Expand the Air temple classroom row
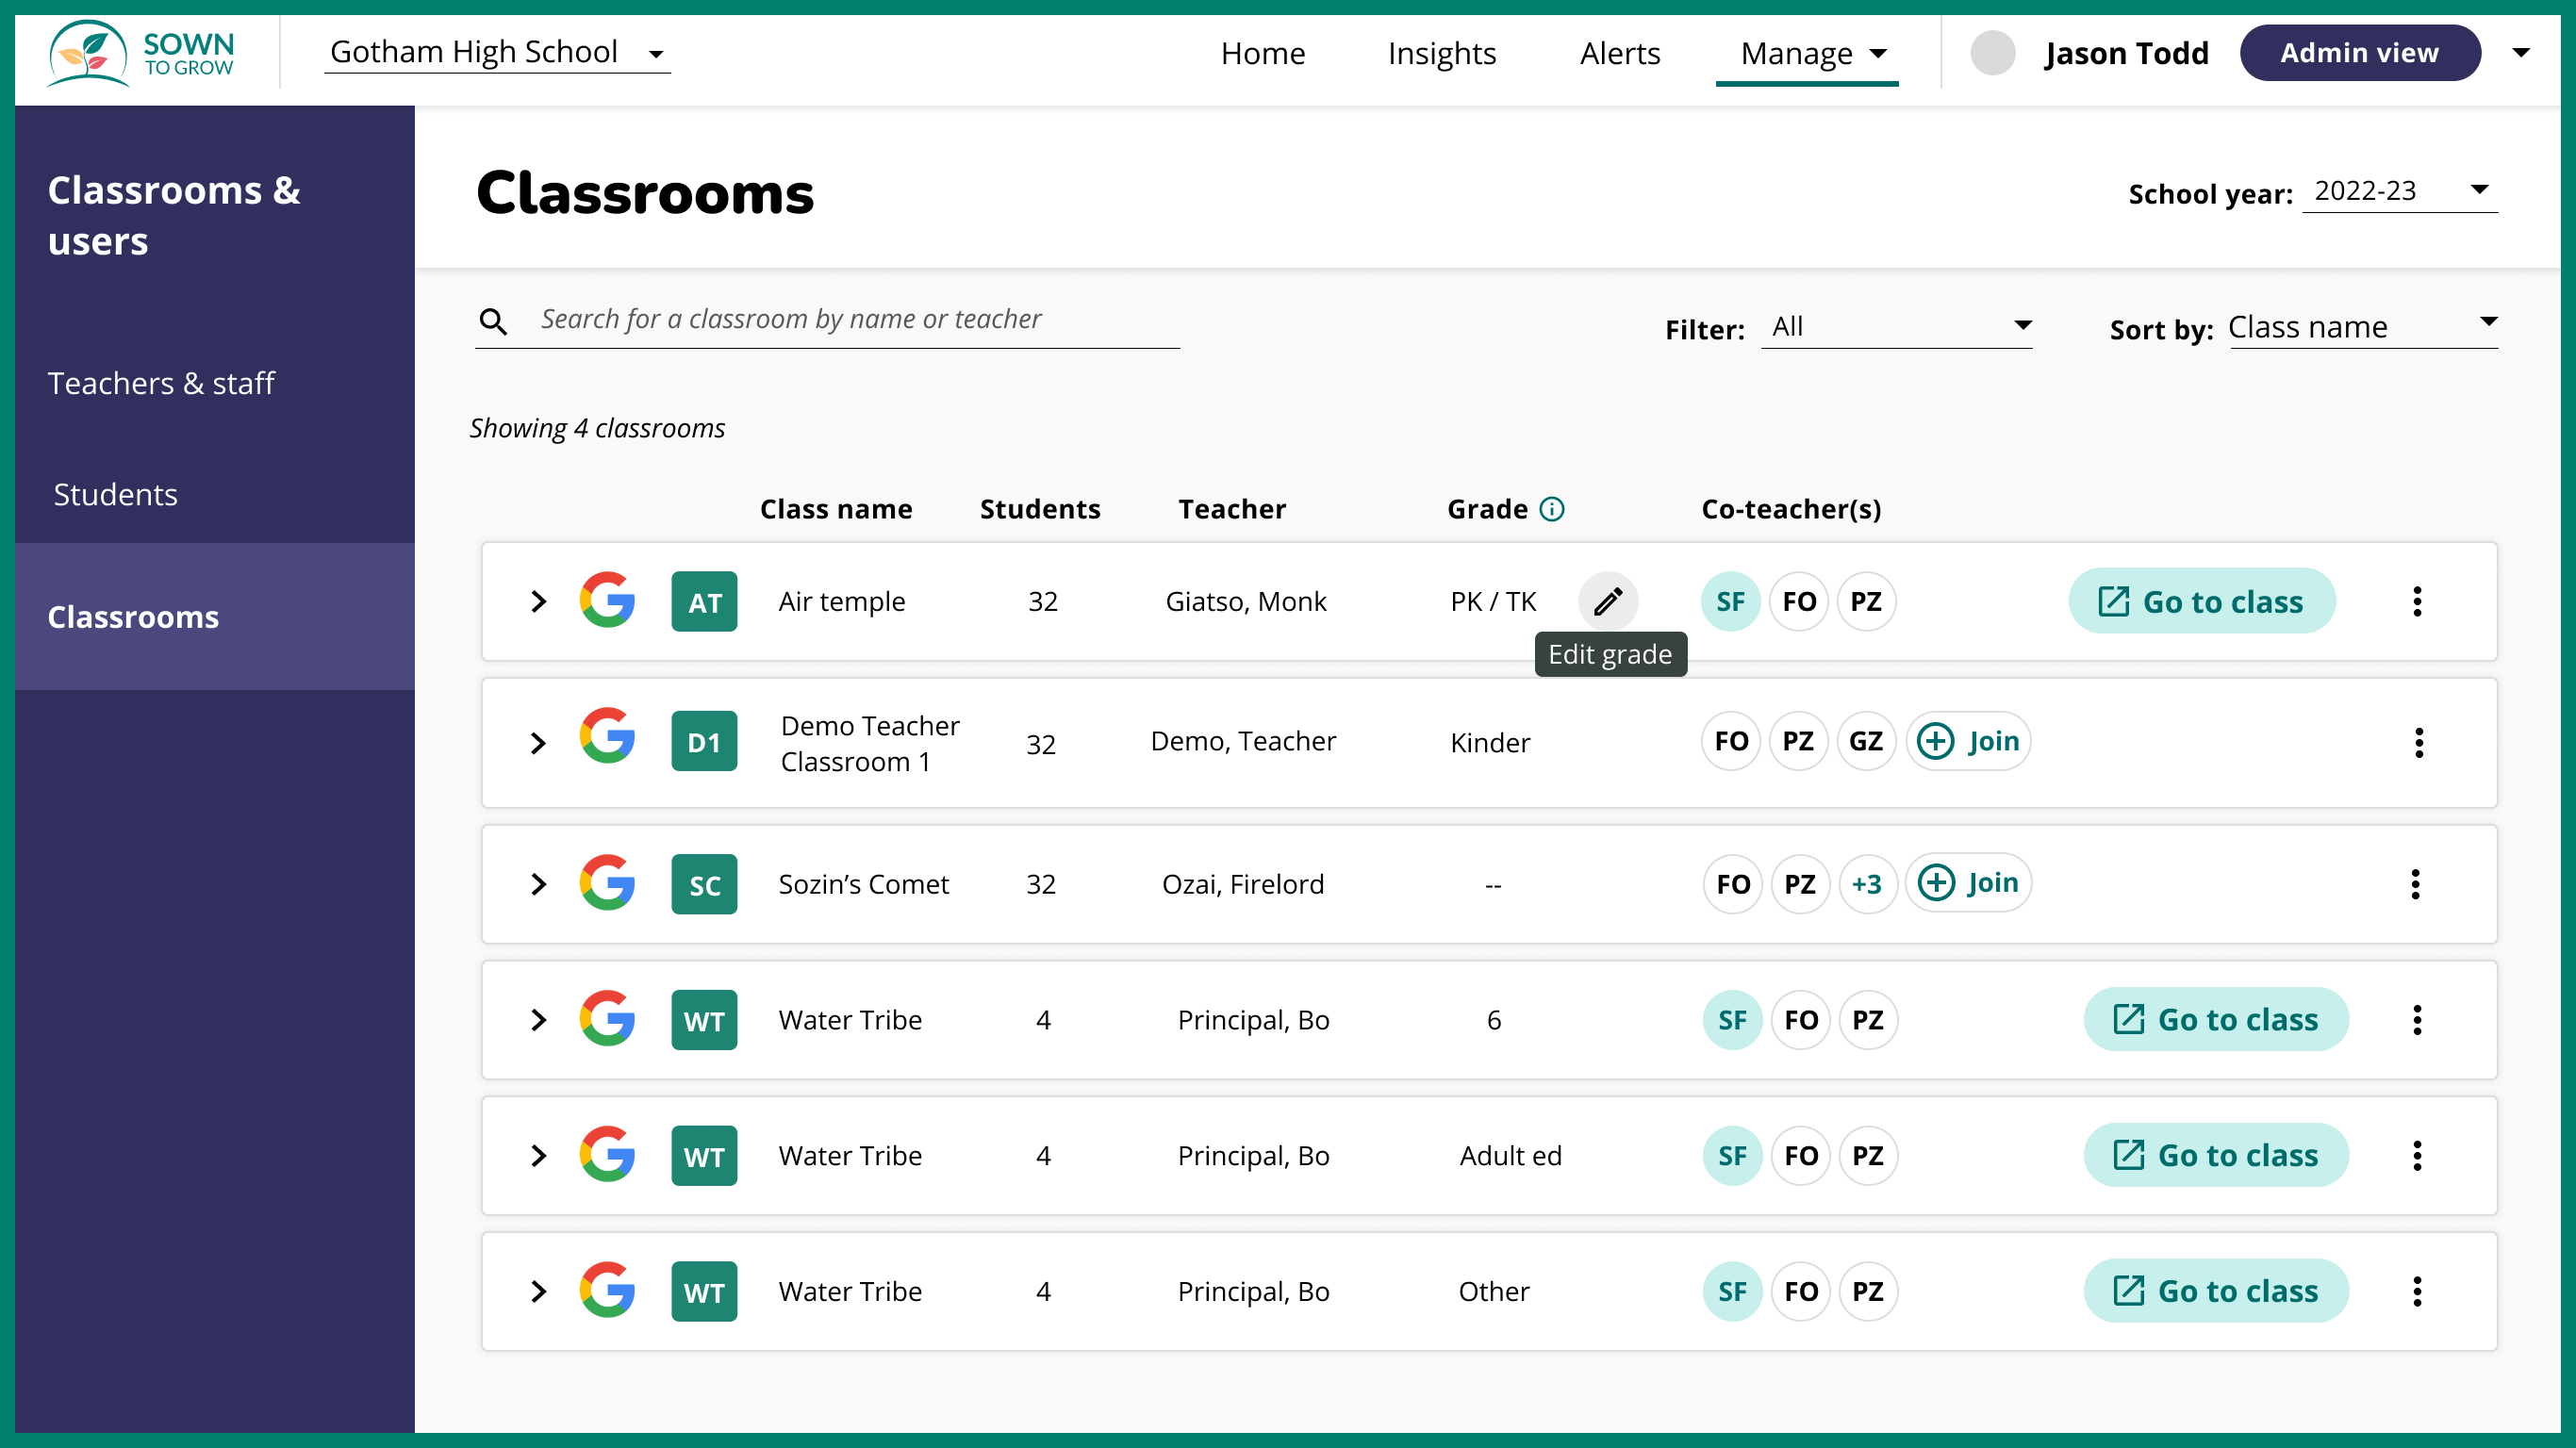This screenshot has height=1448, width=2576. click(538, 601)
